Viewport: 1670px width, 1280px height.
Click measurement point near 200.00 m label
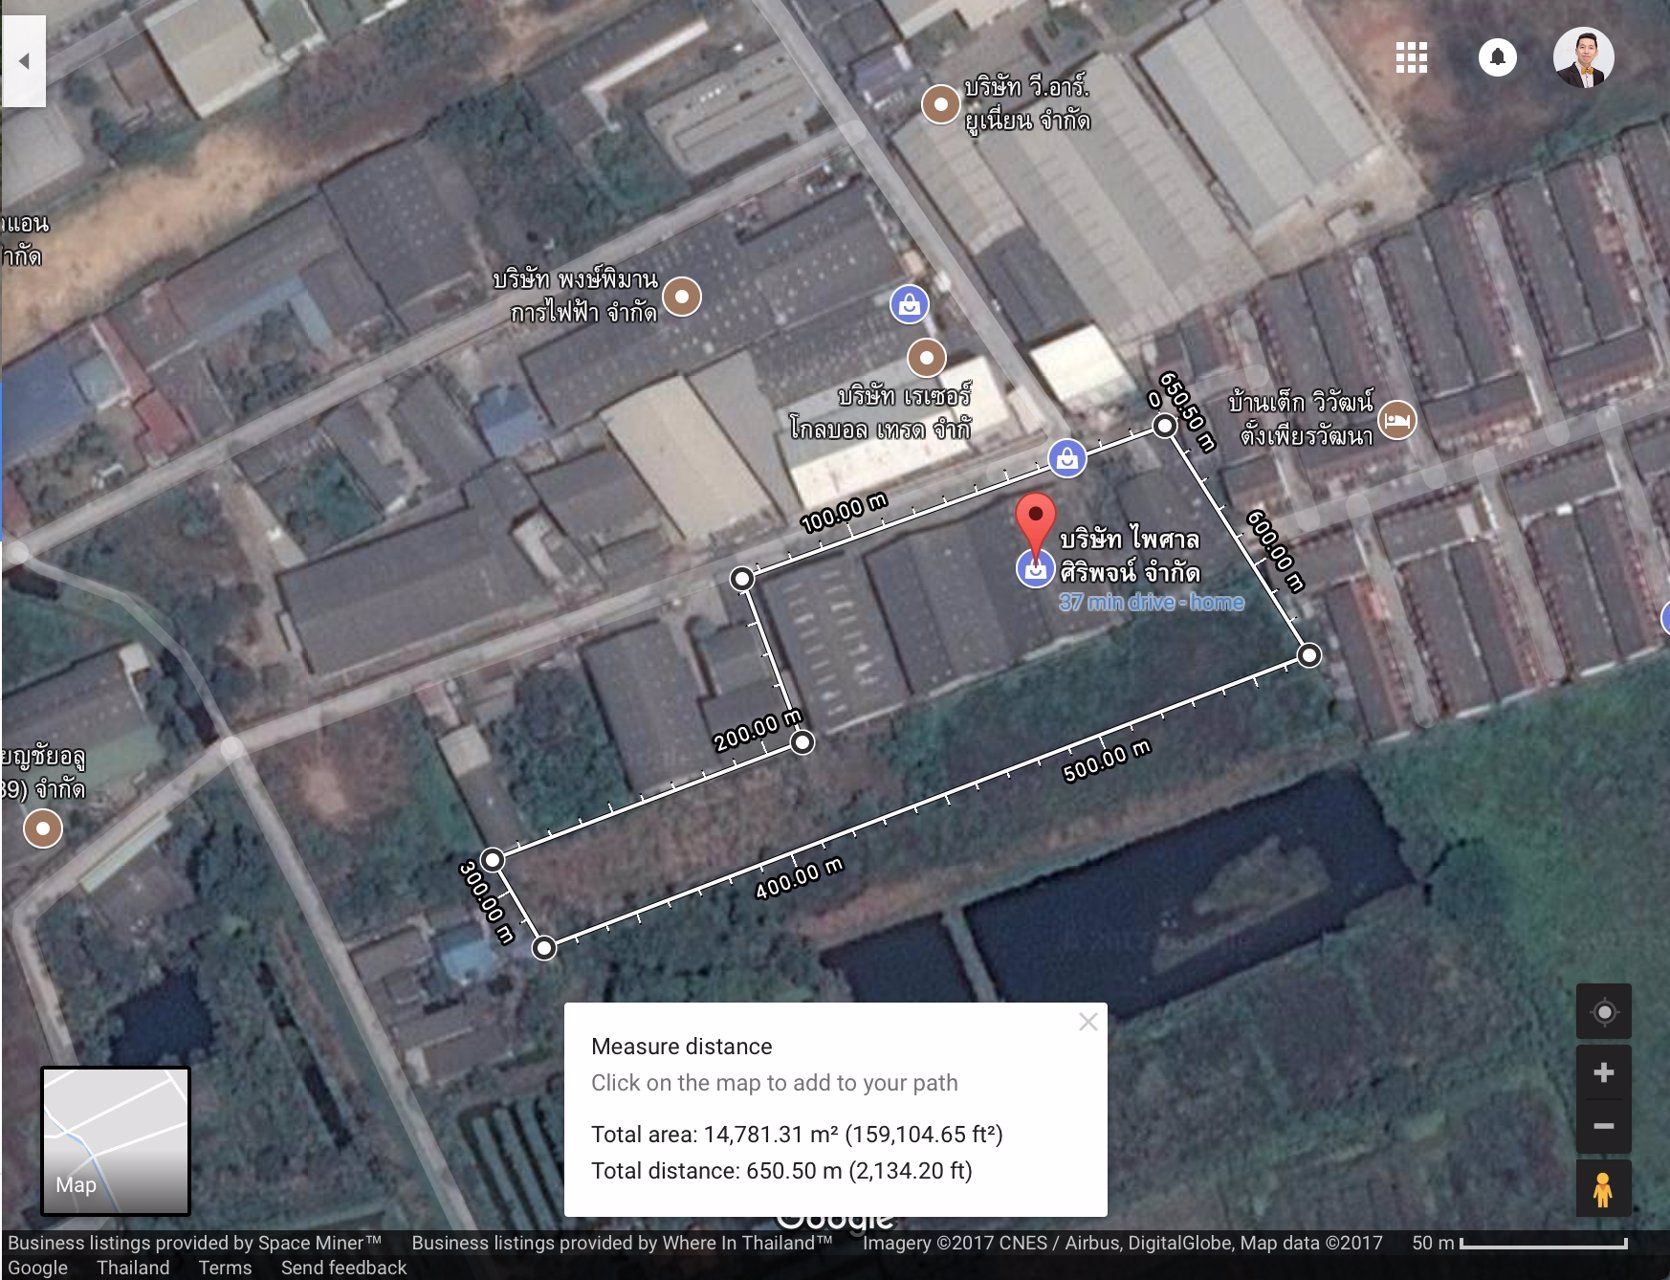tap(802, 742)
